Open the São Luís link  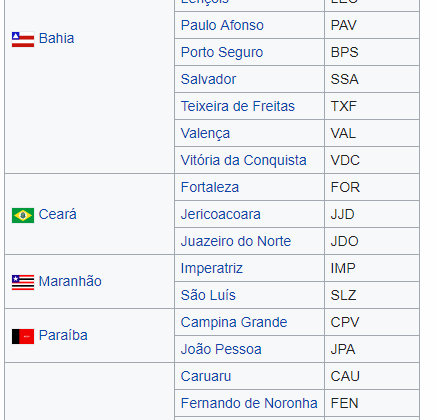coord(208,295)
